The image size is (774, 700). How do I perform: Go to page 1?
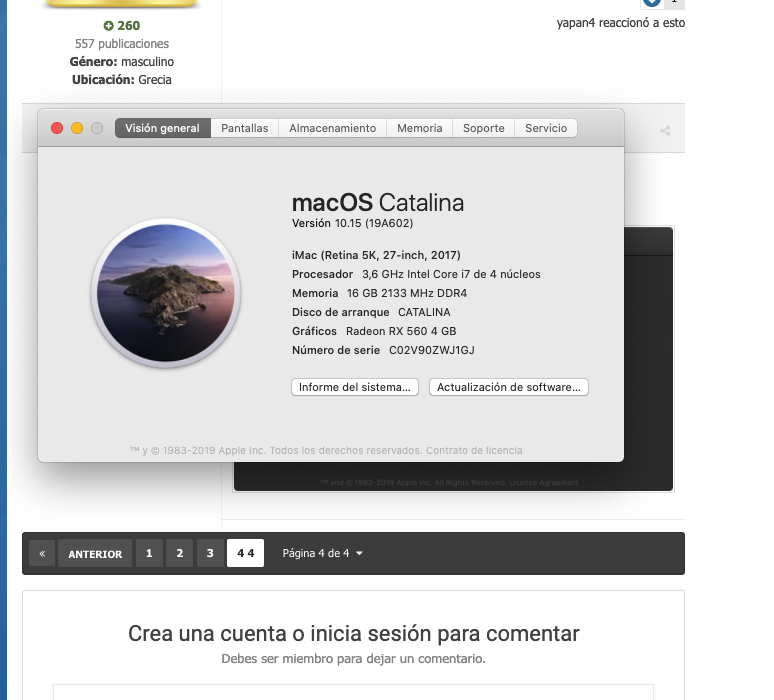click(x=149, y=553)
